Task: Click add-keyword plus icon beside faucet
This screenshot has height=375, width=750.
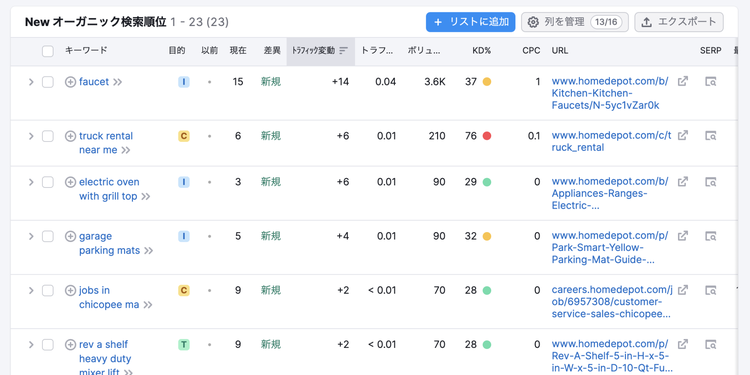Action: 70,82
